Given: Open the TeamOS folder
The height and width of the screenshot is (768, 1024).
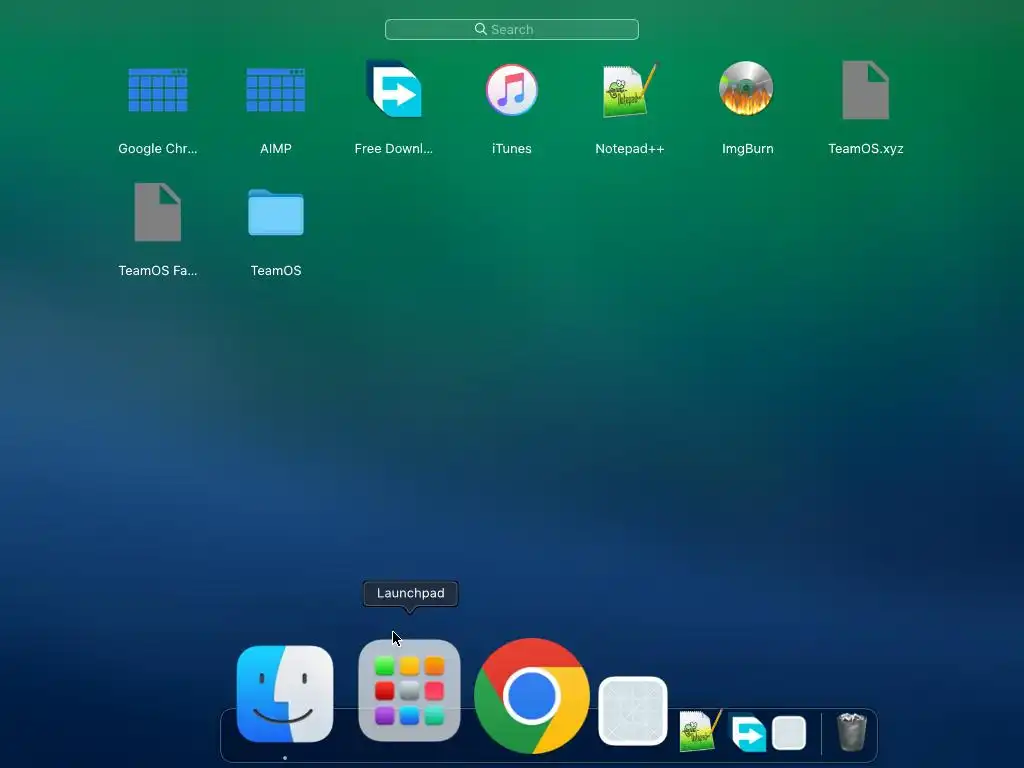Looking at the screenshot, I should click(276, 212).
